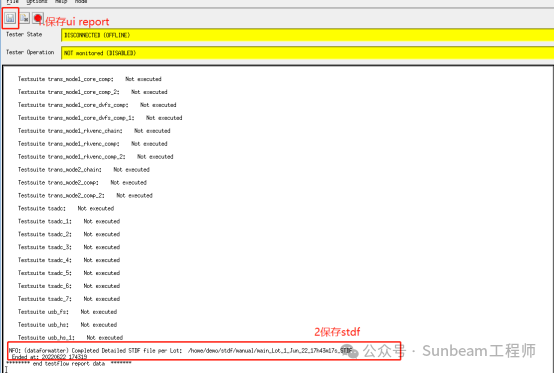Viewport: 554px width, 373px height.
Task: Select the 'Testsuite trans_mode1_core_comp:' line
Action: (x=90, y=79)
